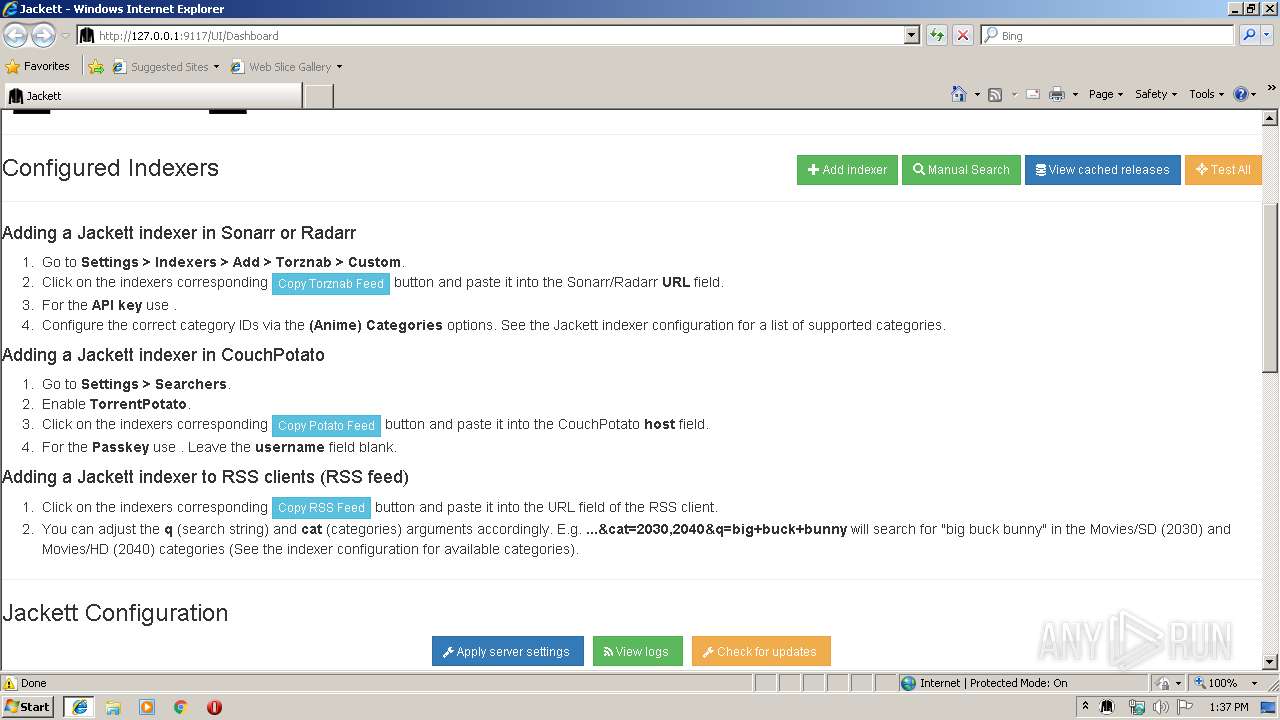Click the Jackett Configuration heading

(115, 613)
